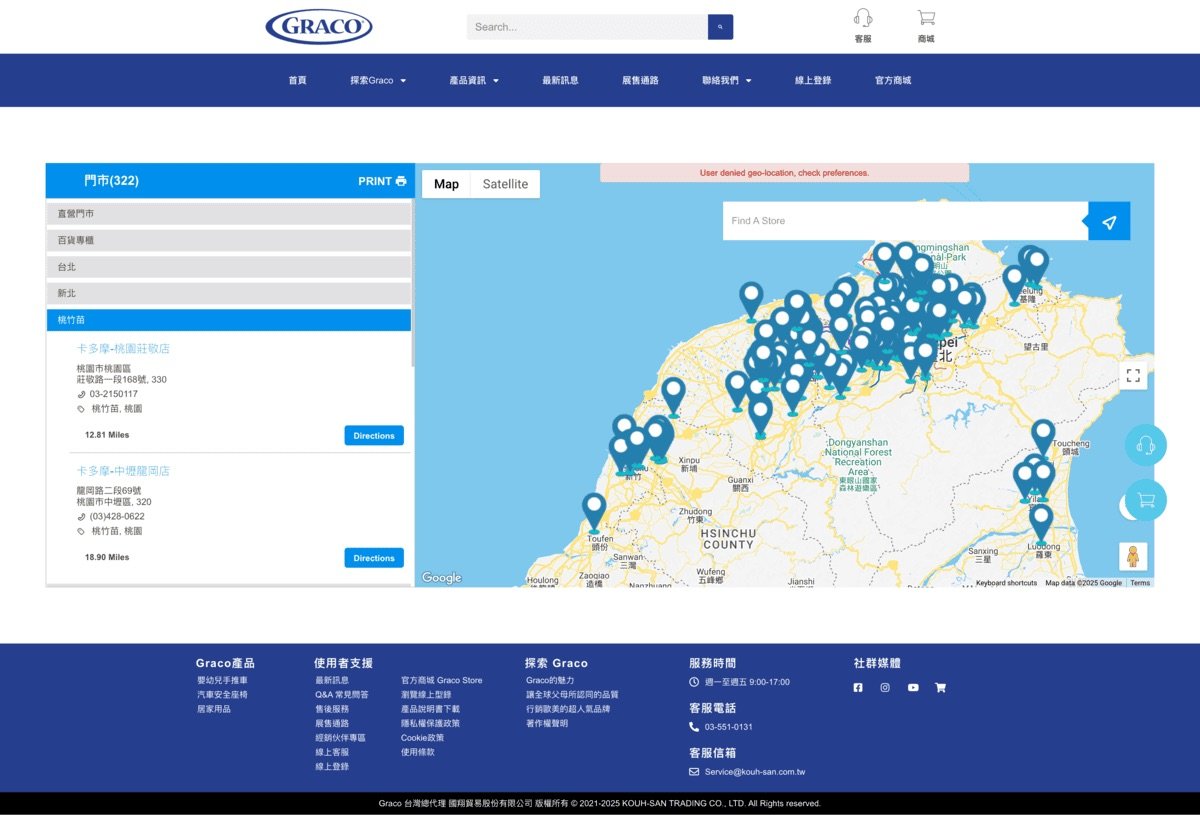This screenshot has height=815, width=1200.
Task: Open the YouTube icon in the footer
Action: pyautogui.click(x=913, y=687)
